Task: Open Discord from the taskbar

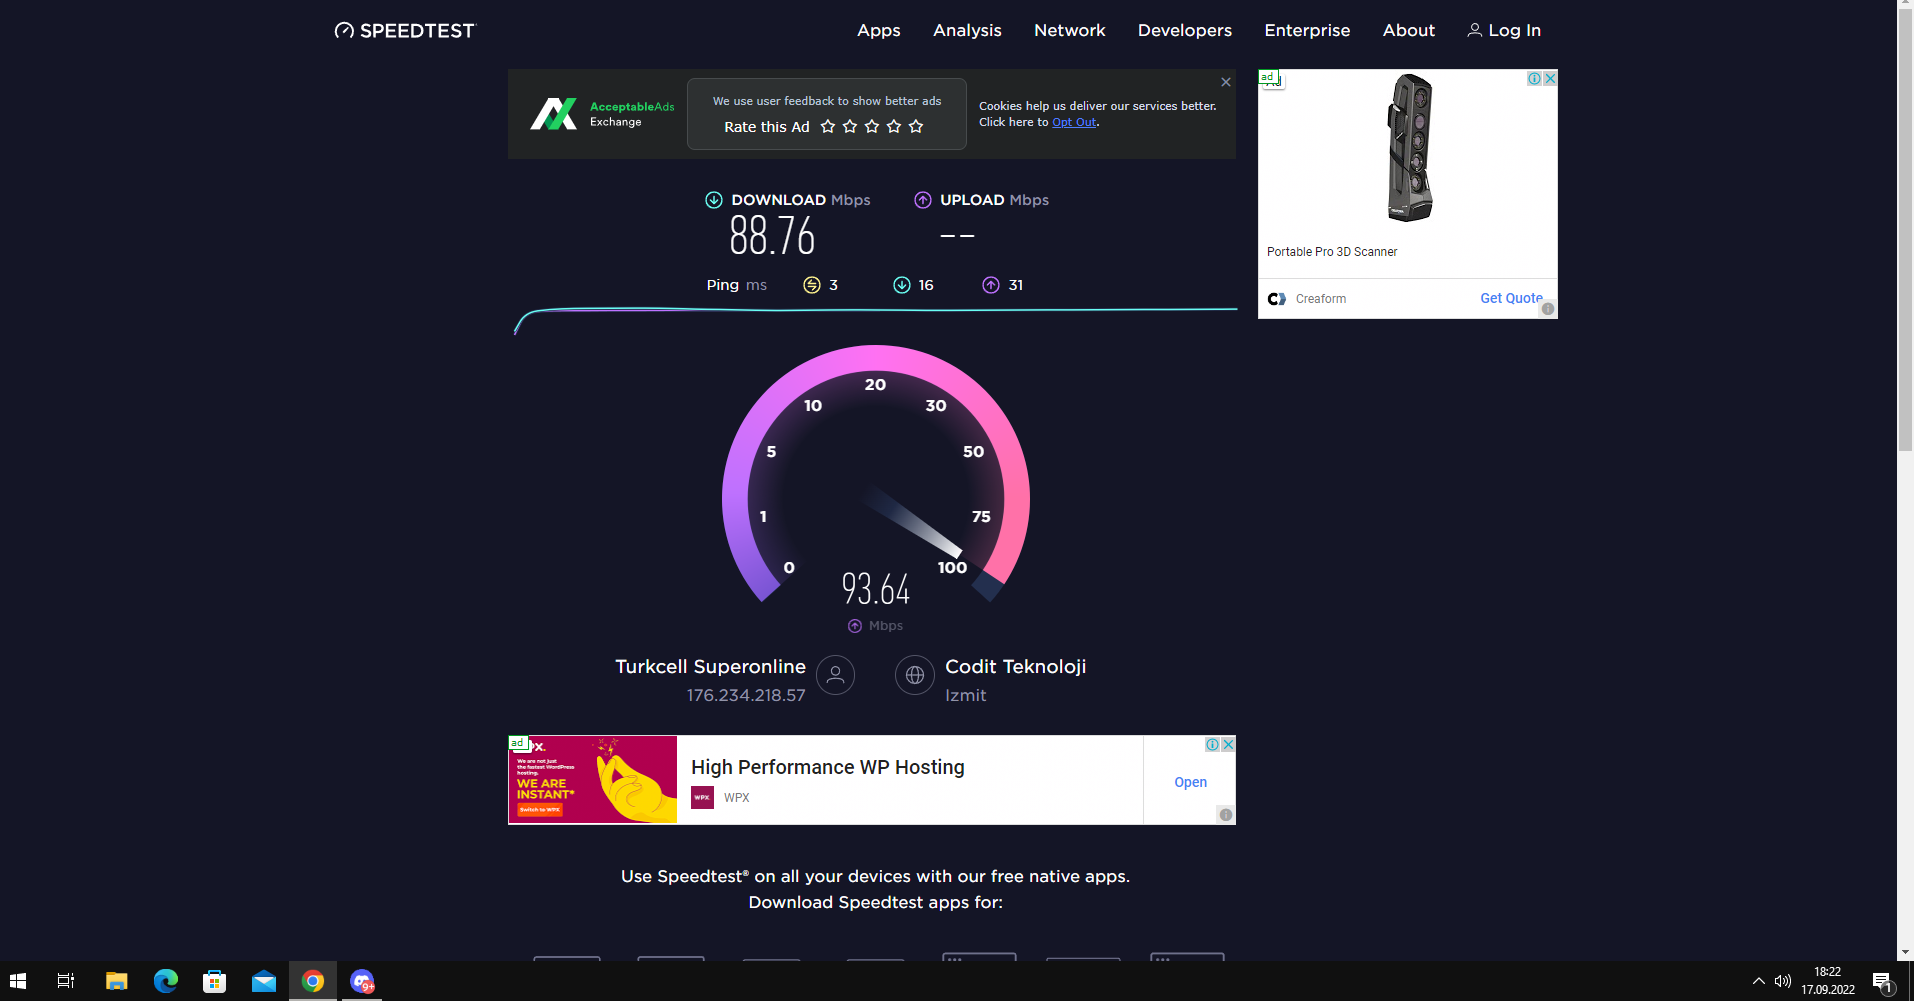Action: (x=362, y=981)
